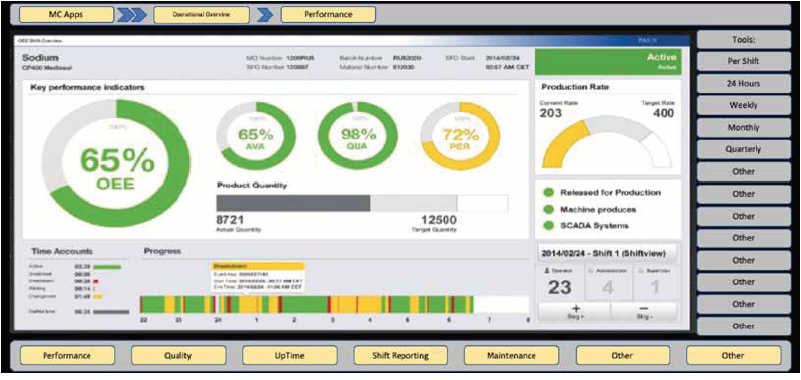Click the green Machine produces status indicator

[549, 209]
